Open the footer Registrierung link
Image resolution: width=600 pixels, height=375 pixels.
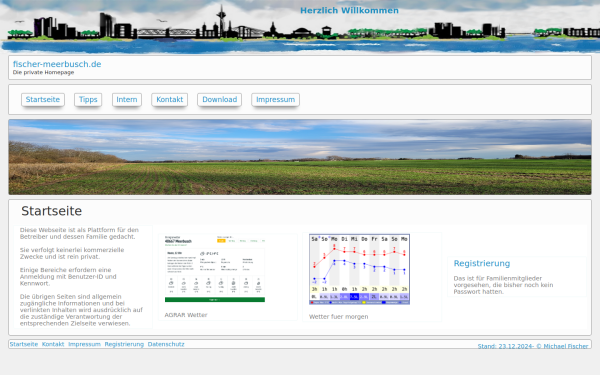[124, 344]
